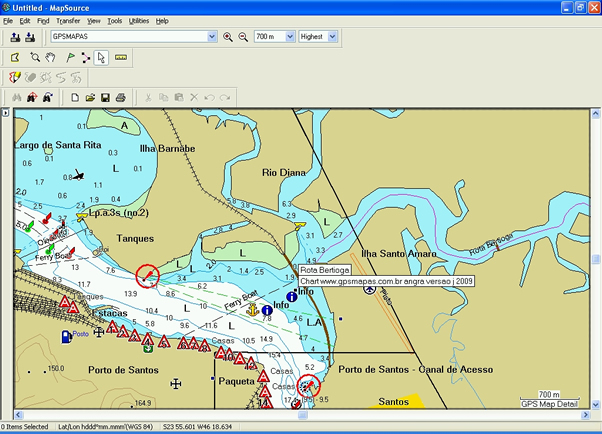Image resolution: width=602 pixels, height=434 pixels.
Task: Select the Route tool
Action: point(86,58)
